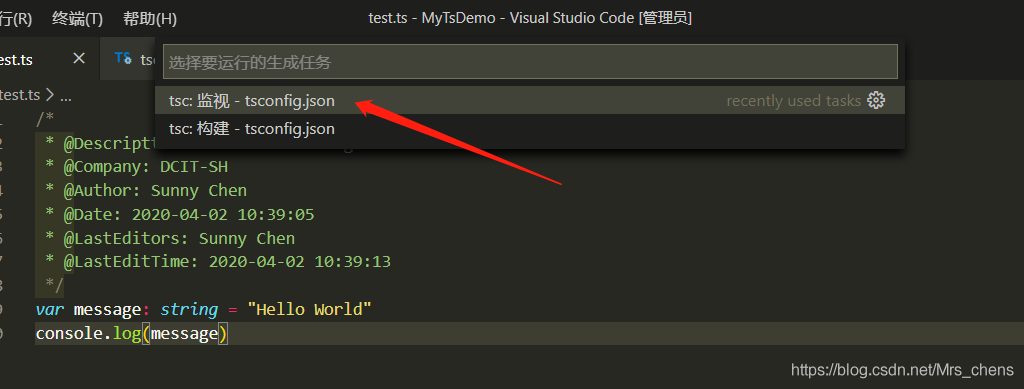1024x389 pixels.
Task: Open the 终端(T) menu
Action: [78, 19]
